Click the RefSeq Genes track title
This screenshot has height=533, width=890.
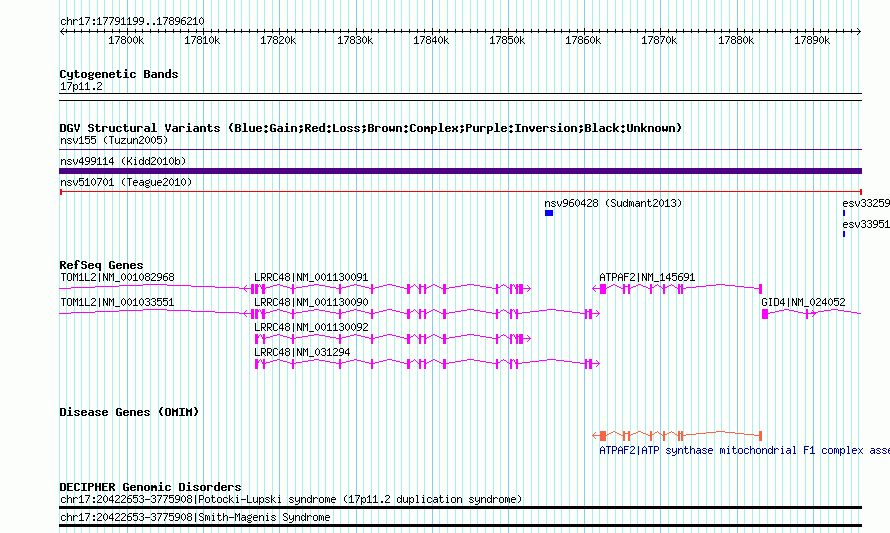click(x=101, y=265)
